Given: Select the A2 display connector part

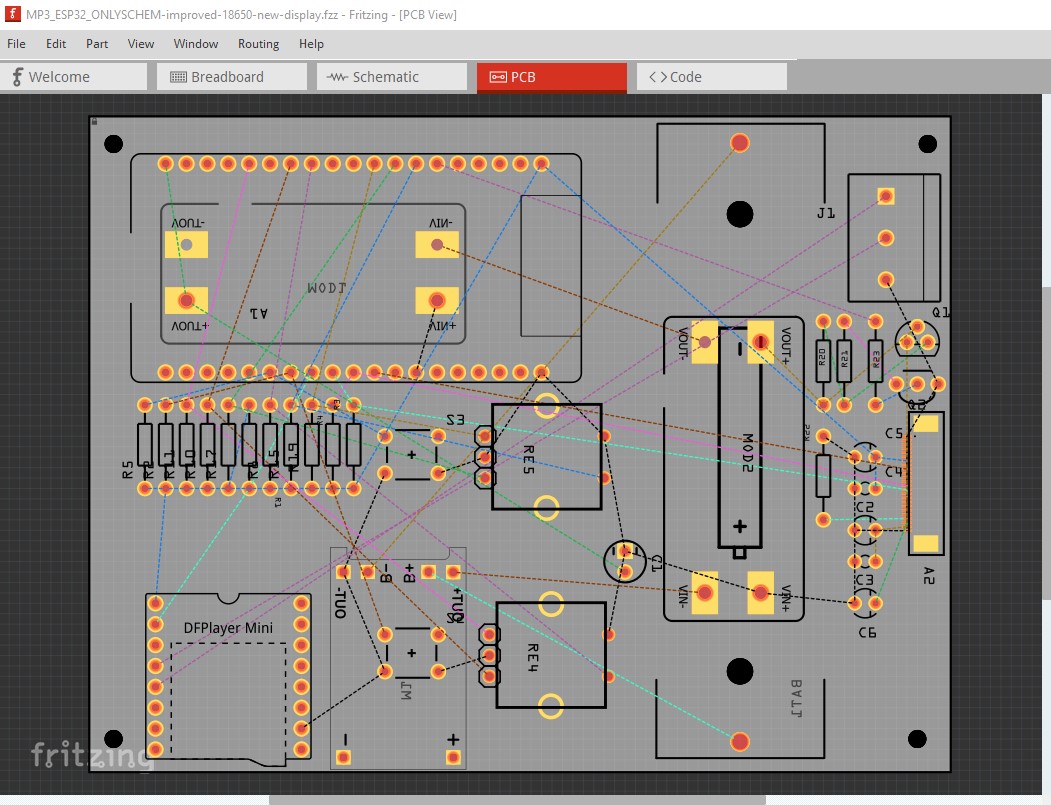Looking at the screenshot, I should click(926, 484).
